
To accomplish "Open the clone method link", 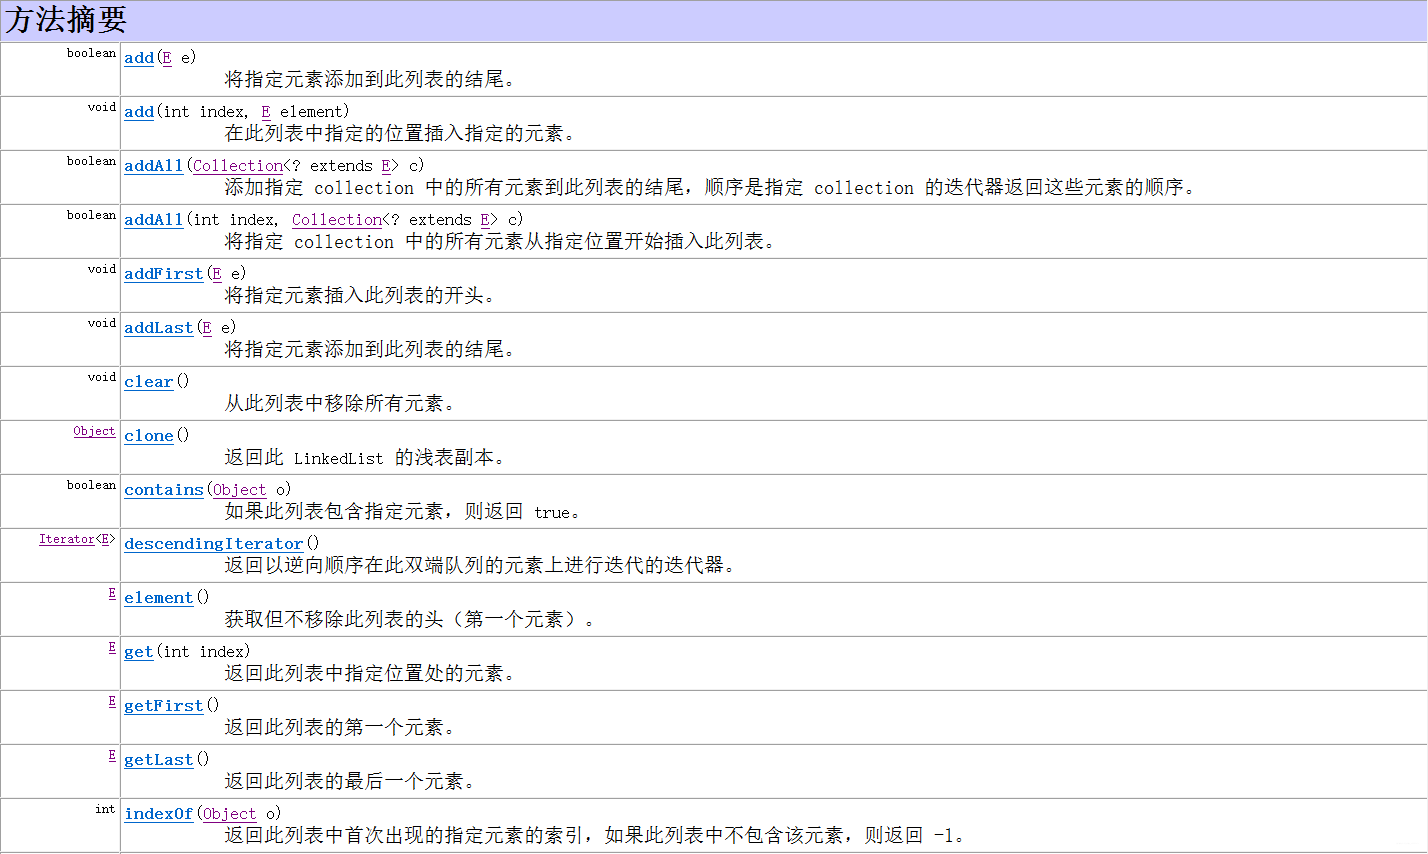I will tap(149, 436).
